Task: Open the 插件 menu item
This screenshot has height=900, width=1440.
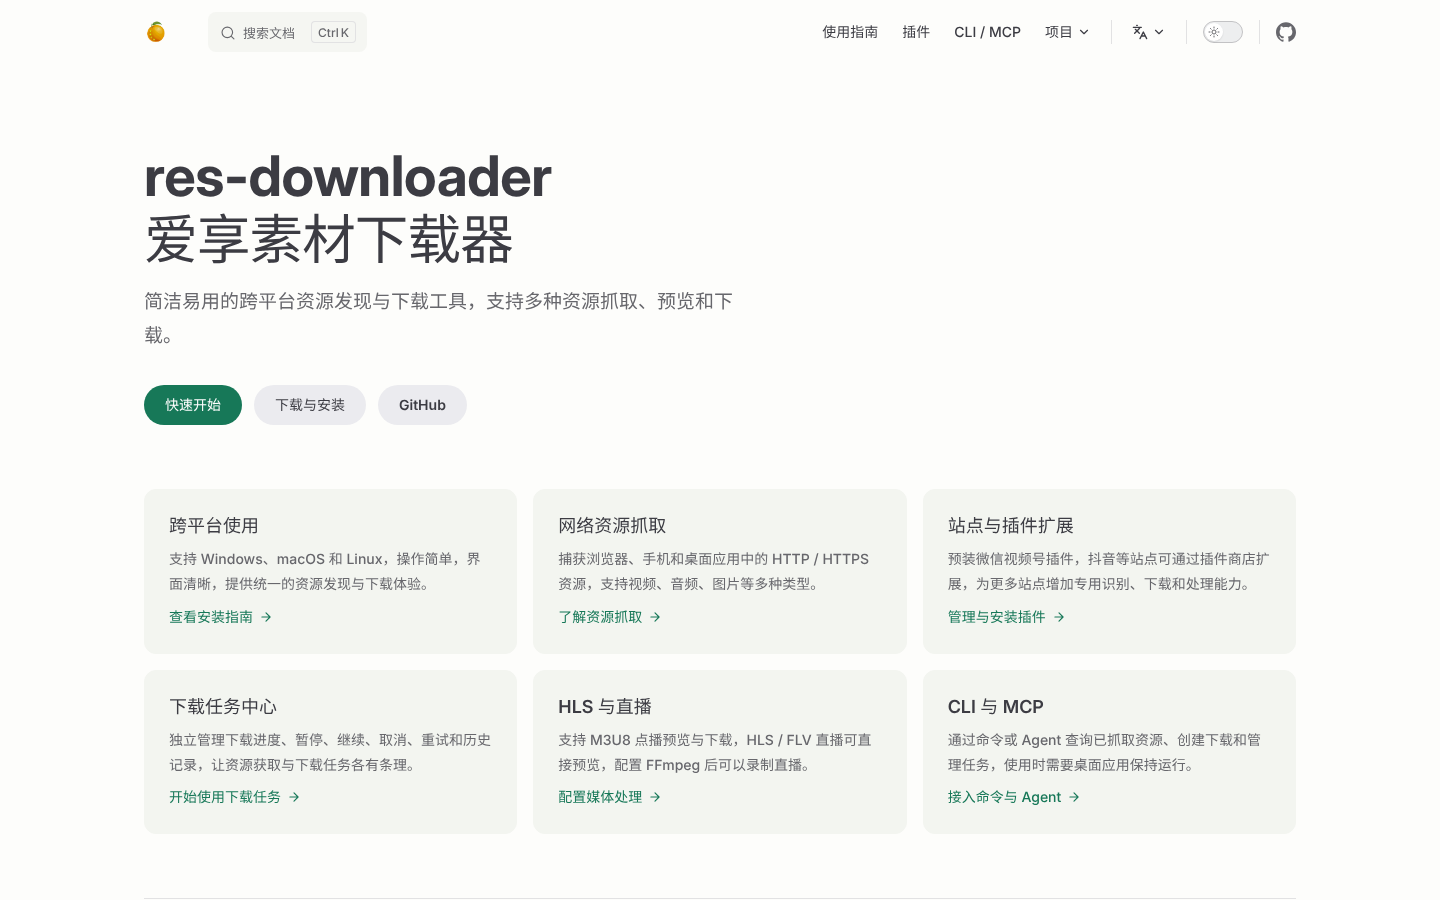Action: (916, 32)
